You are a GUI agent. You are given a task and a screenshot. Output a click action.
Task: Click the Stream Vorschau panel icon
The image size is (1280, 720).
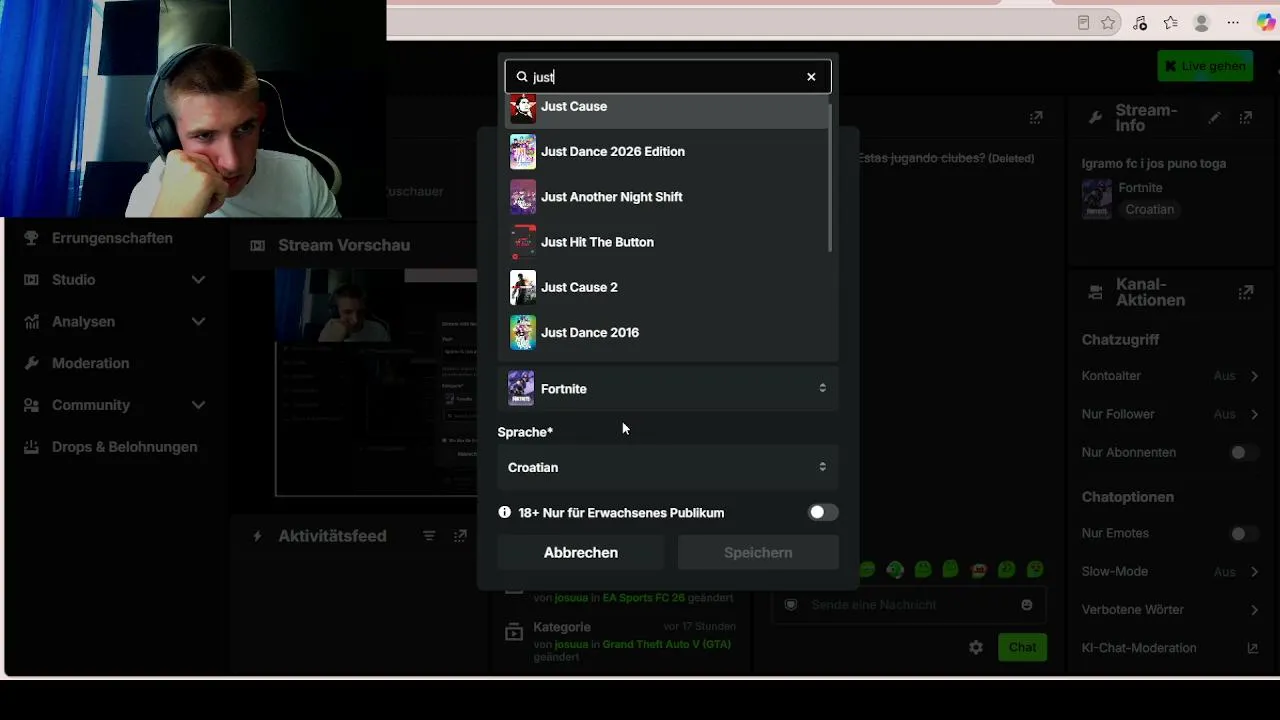tap(257, 245)
